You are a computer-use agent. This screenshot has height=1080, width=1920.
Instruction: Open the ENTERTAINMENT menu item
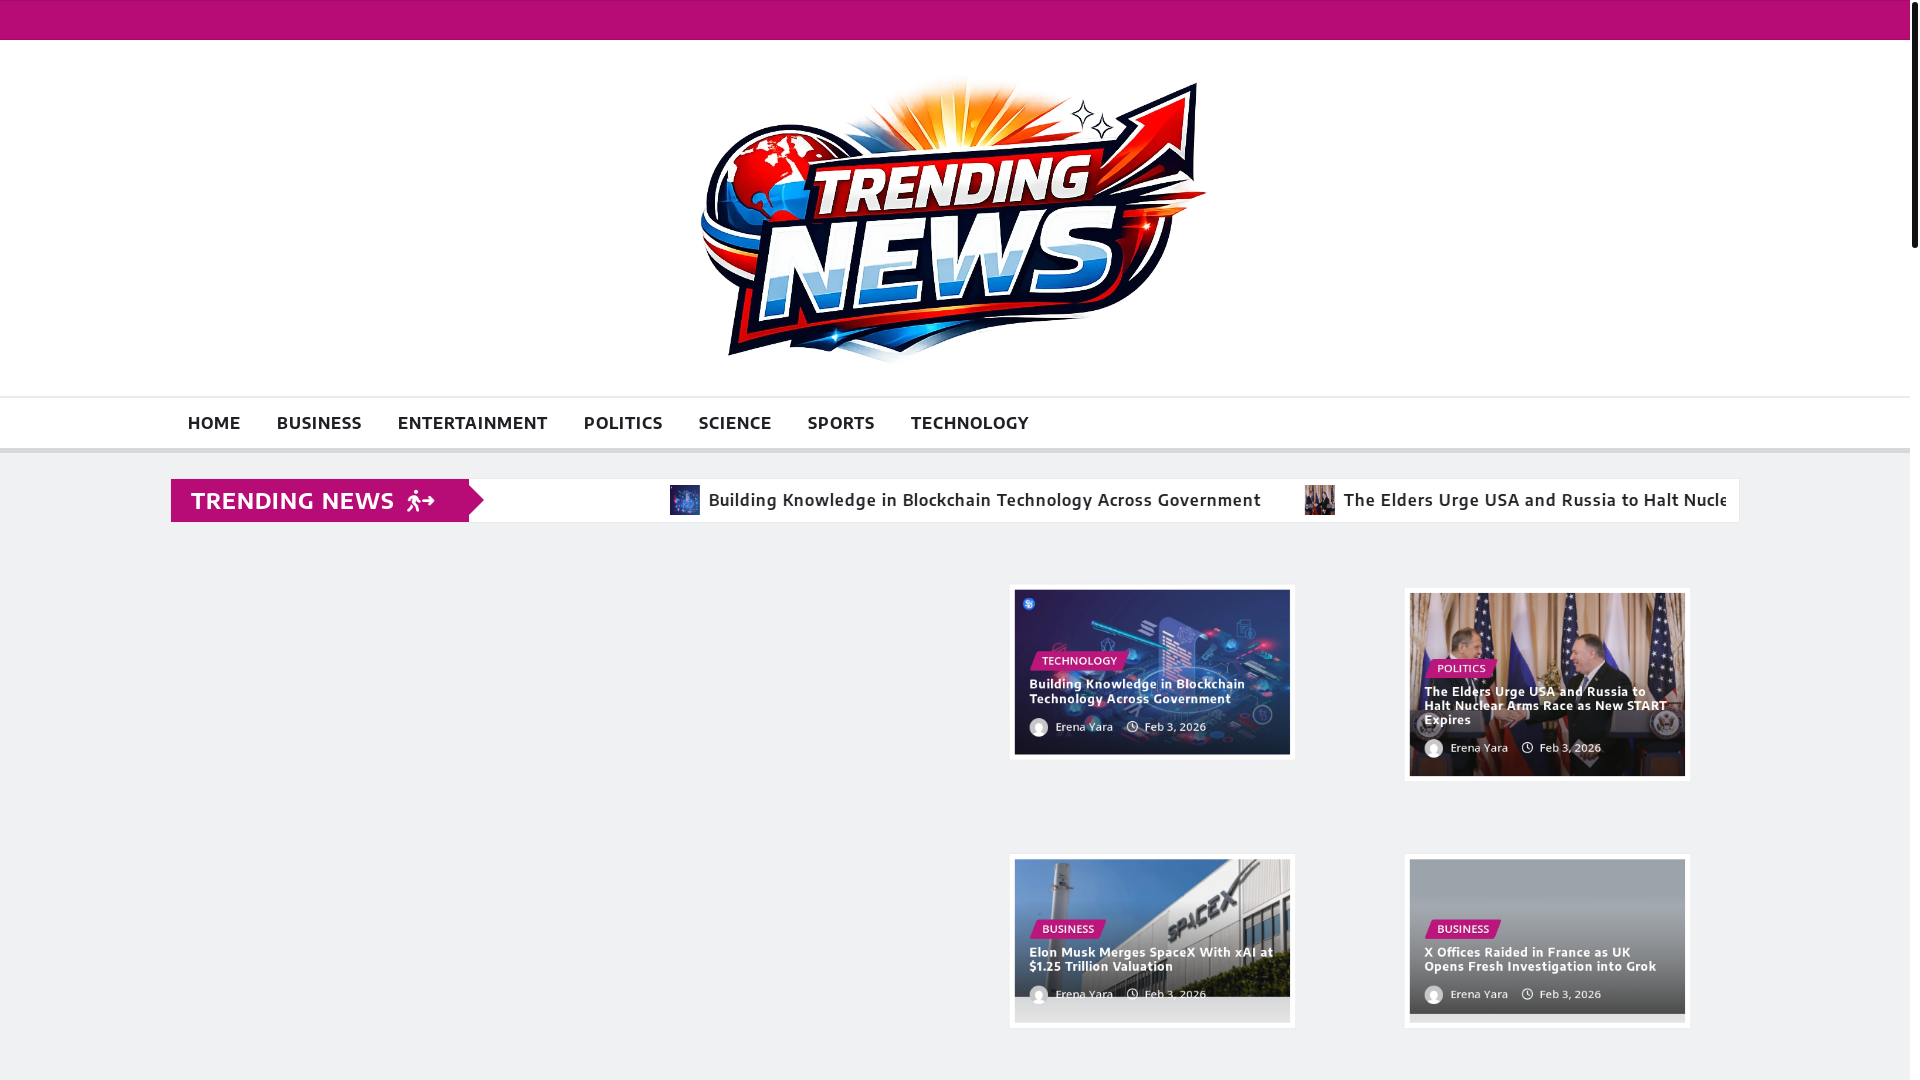472,423
